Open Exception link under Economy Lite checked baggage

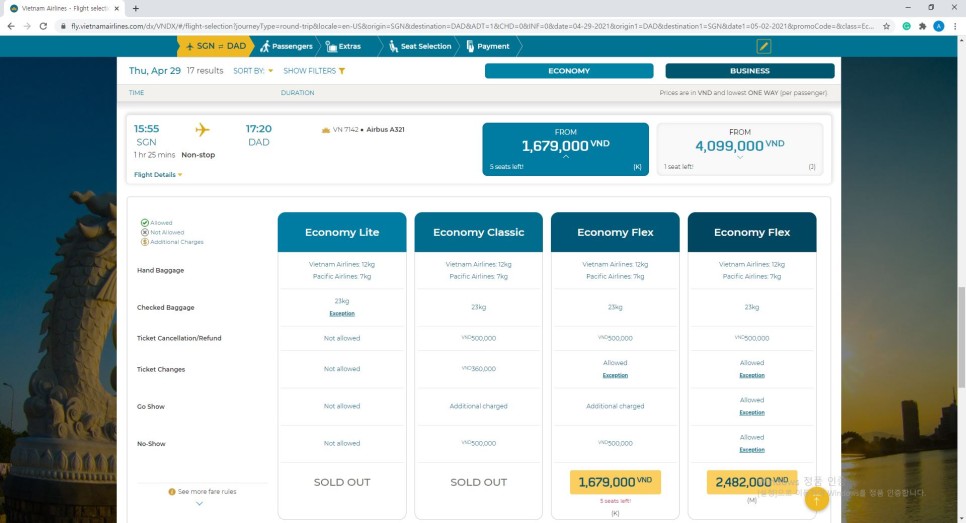(x=342, y=314)
